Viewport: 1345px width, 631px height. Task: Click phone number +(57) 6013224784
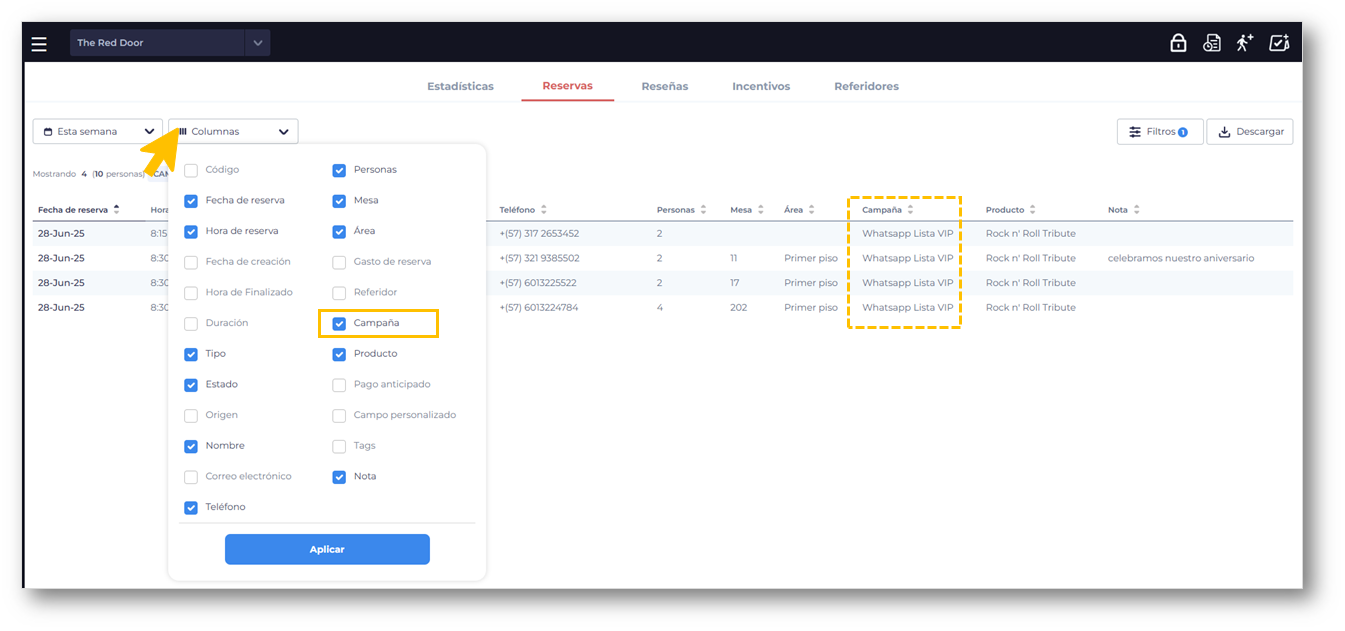[x=538, y=308]
